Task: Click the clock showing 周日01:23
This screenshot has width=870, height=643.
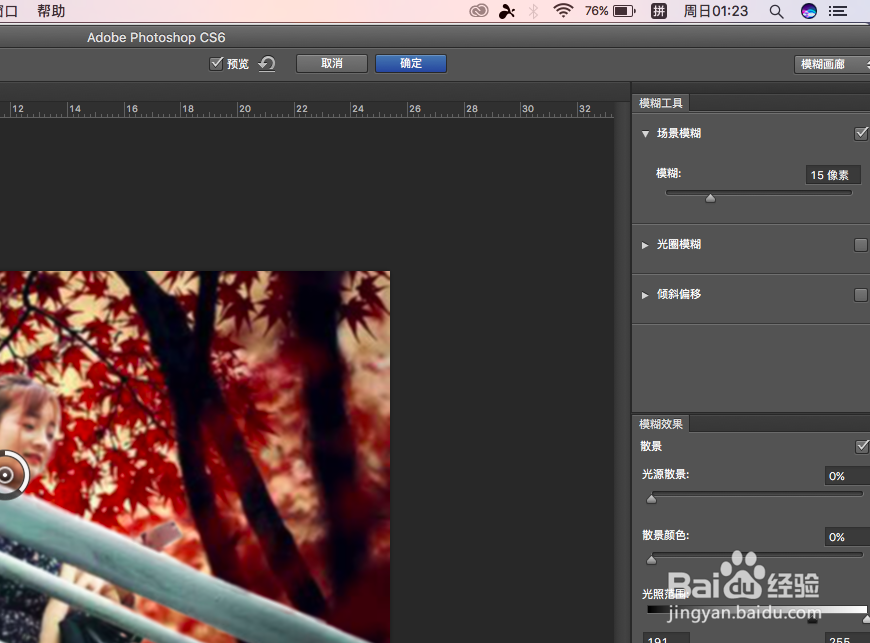Action: [715, 11]
